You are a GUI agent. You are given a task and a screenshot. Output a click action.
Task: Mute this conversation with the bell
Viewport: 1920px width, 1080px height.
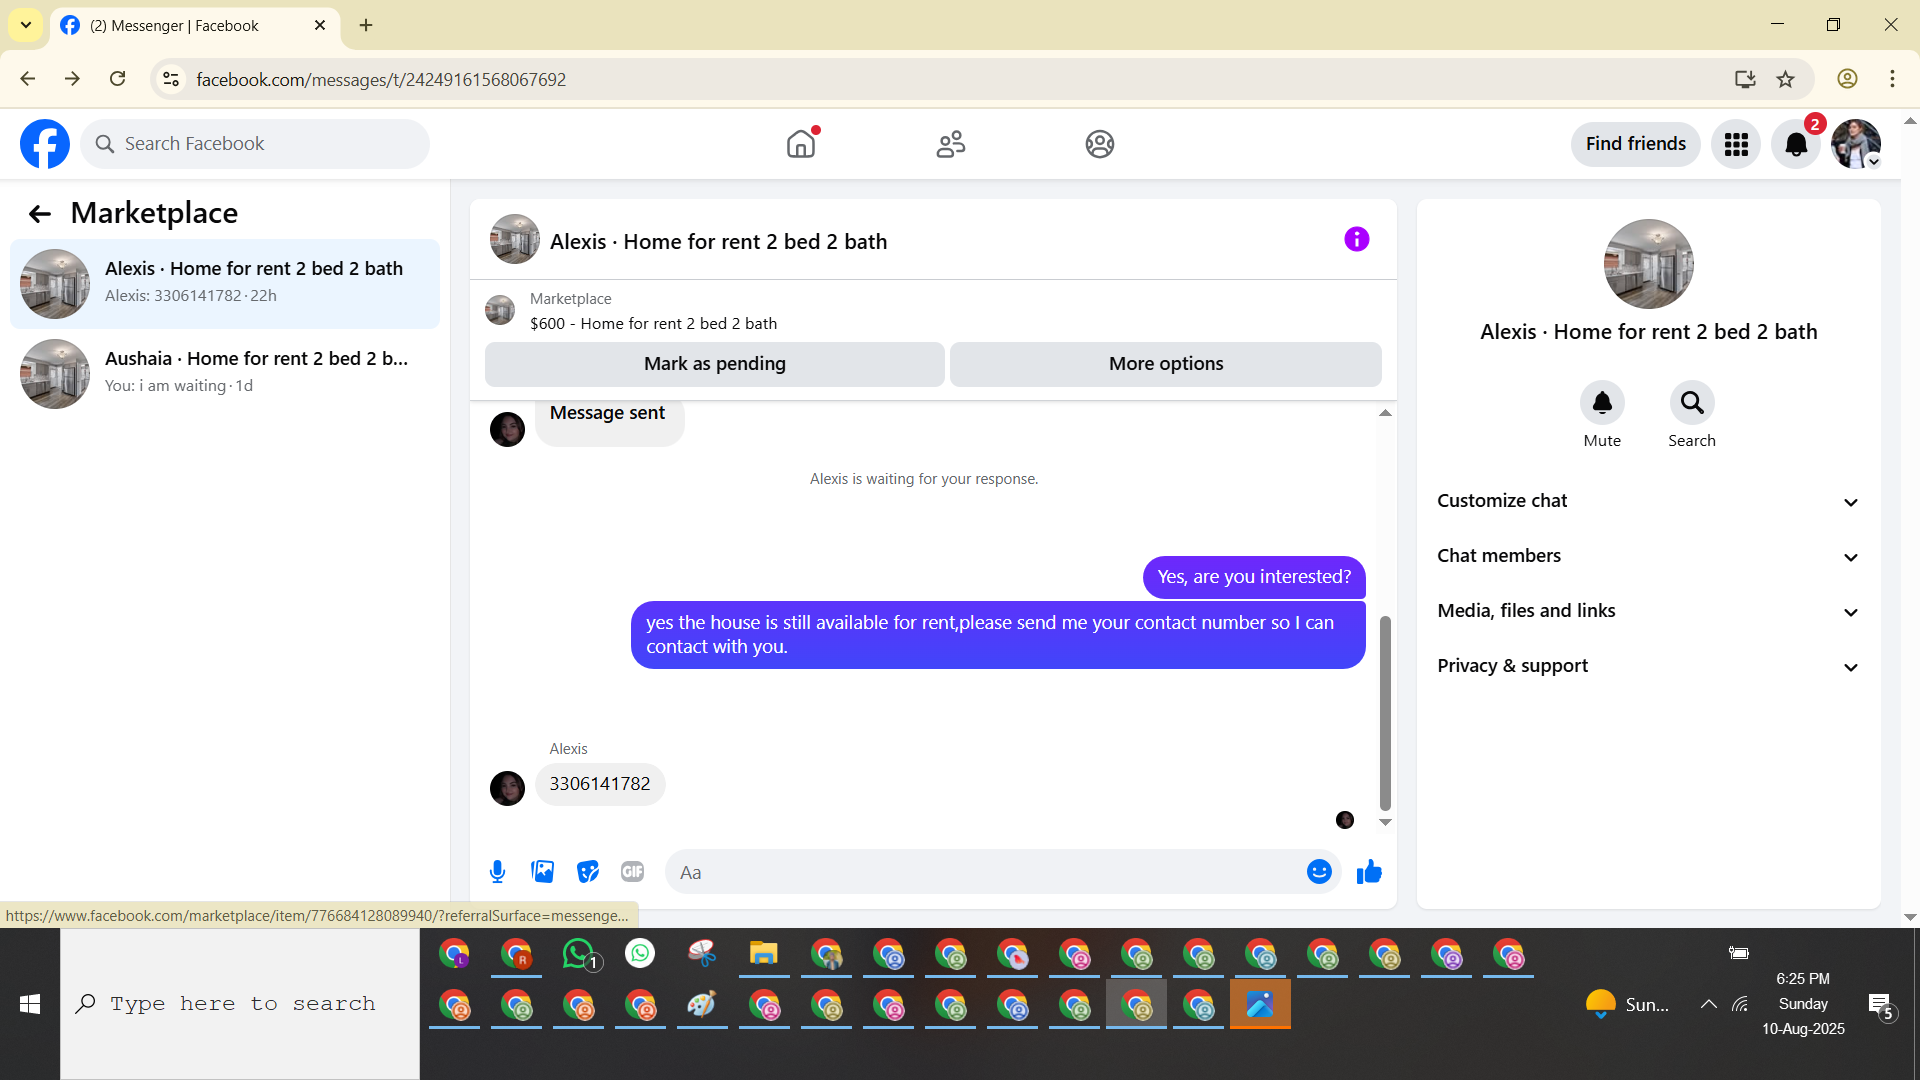pos(1602,403)
